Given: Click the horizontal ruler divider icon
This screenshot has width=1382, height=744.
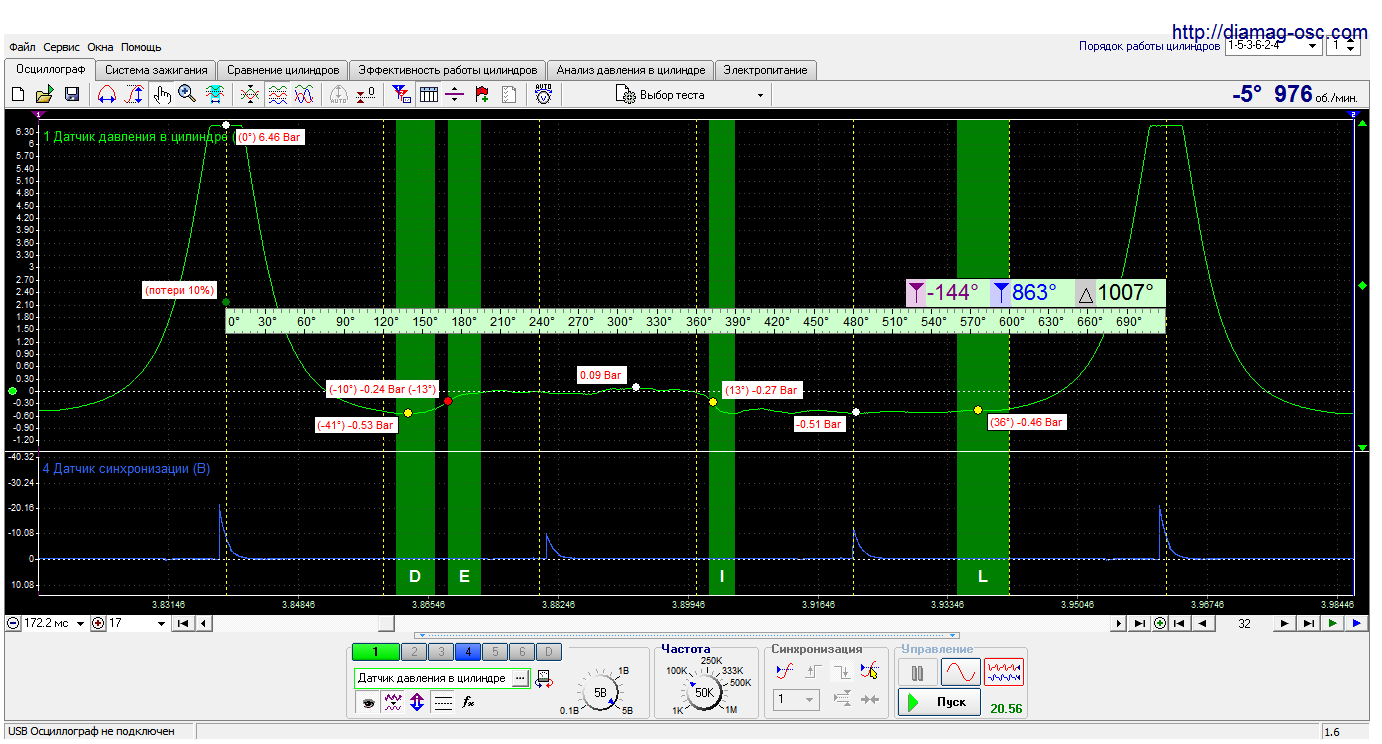Looking at the screenshot, I should click(x=455, y=95).
